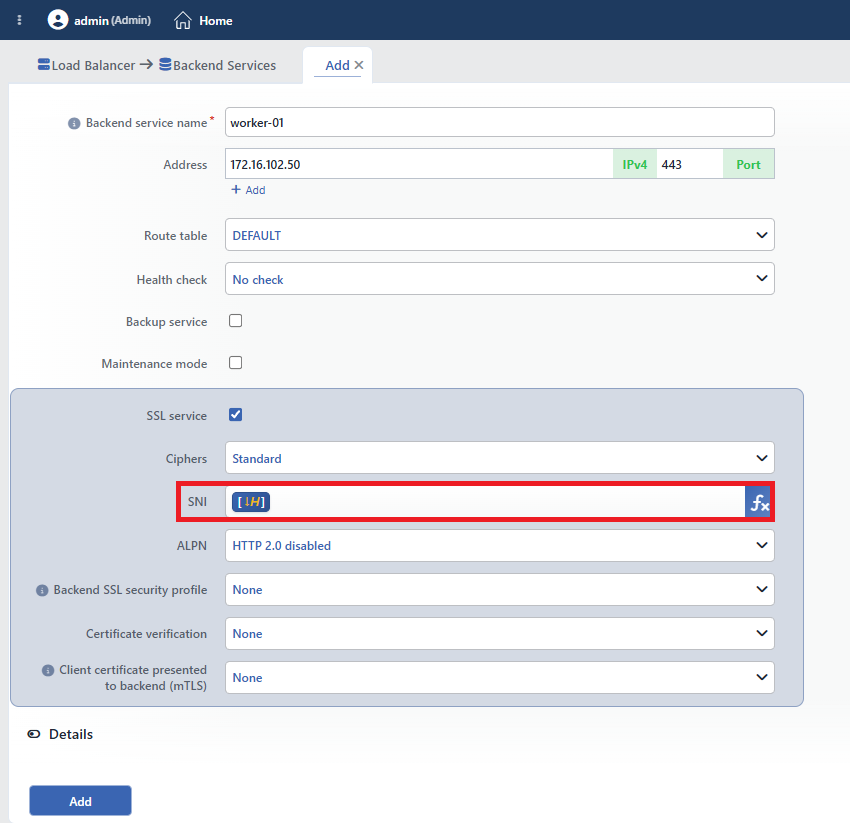Close the Add tab with X
Screen dimensions: 850x823
[x=359, y=65]
